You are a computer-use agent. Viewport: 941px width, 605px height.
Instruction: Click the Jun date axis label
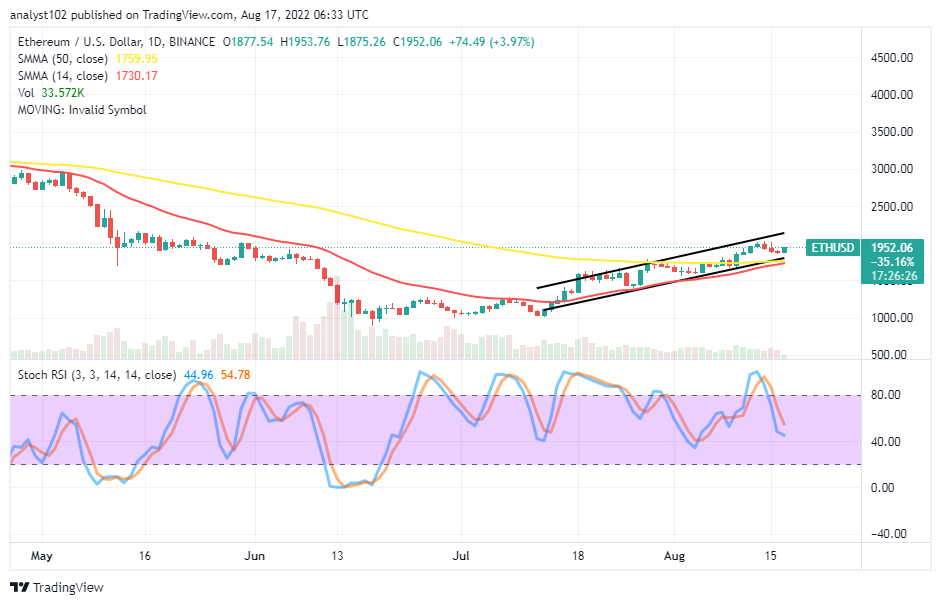(x=254, y=556)
